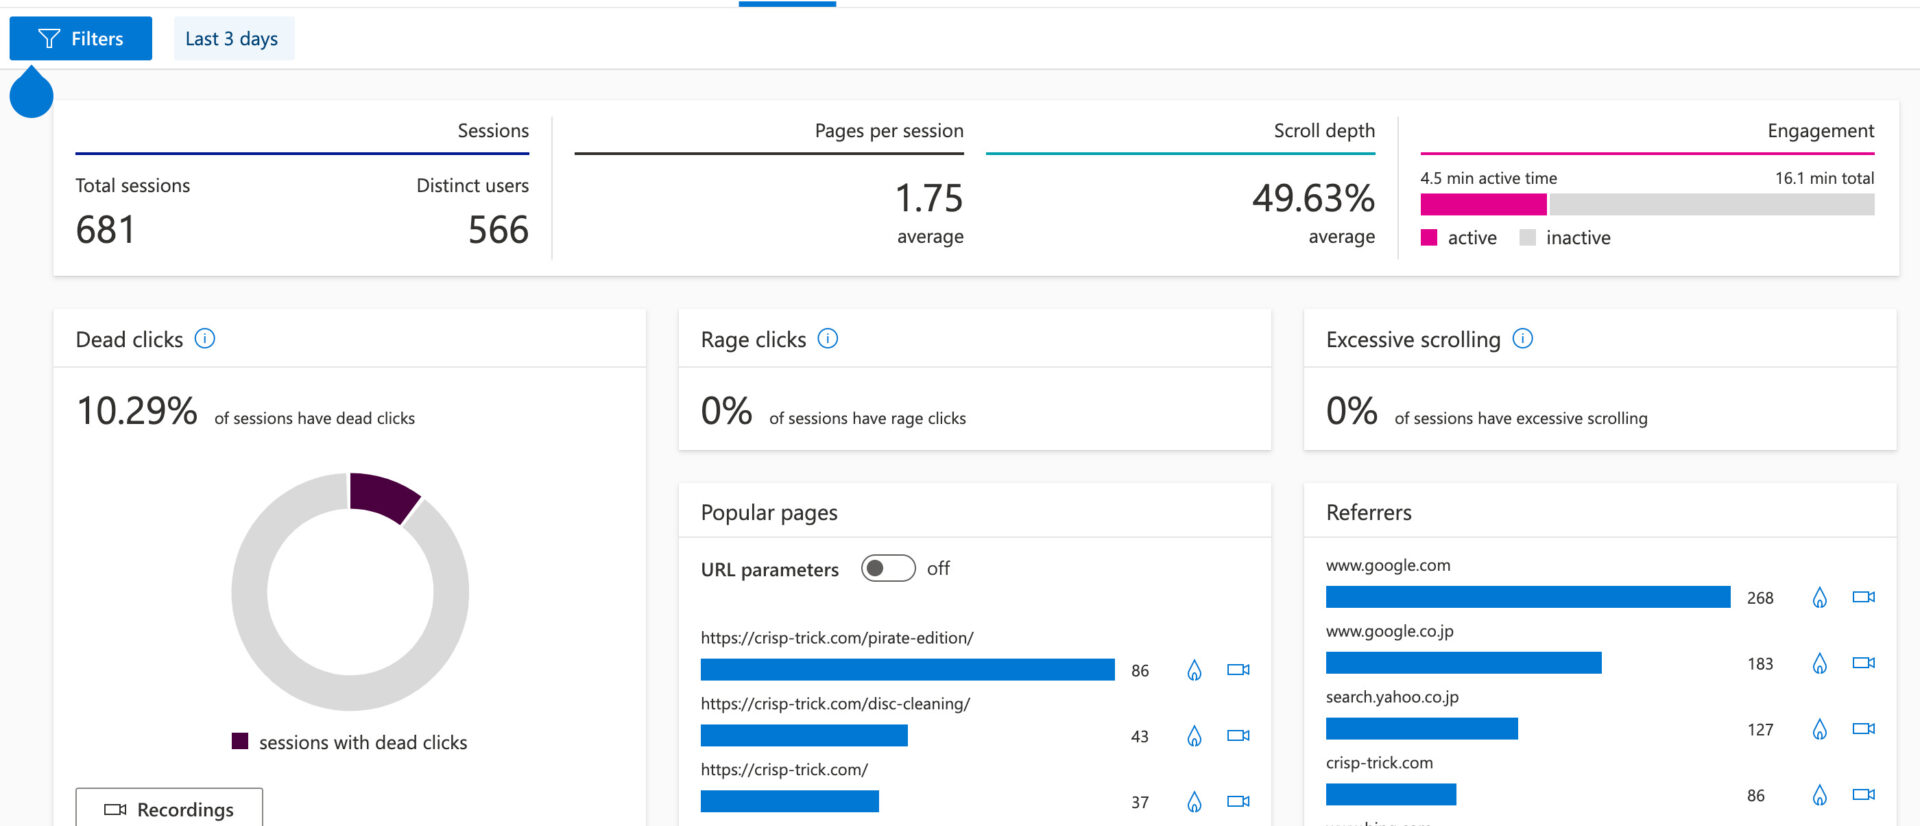Viewport: 1920px width, 826px height.
Task: Click the purple 'sessions with dead clicks' swatch
Action: [240, 741]
